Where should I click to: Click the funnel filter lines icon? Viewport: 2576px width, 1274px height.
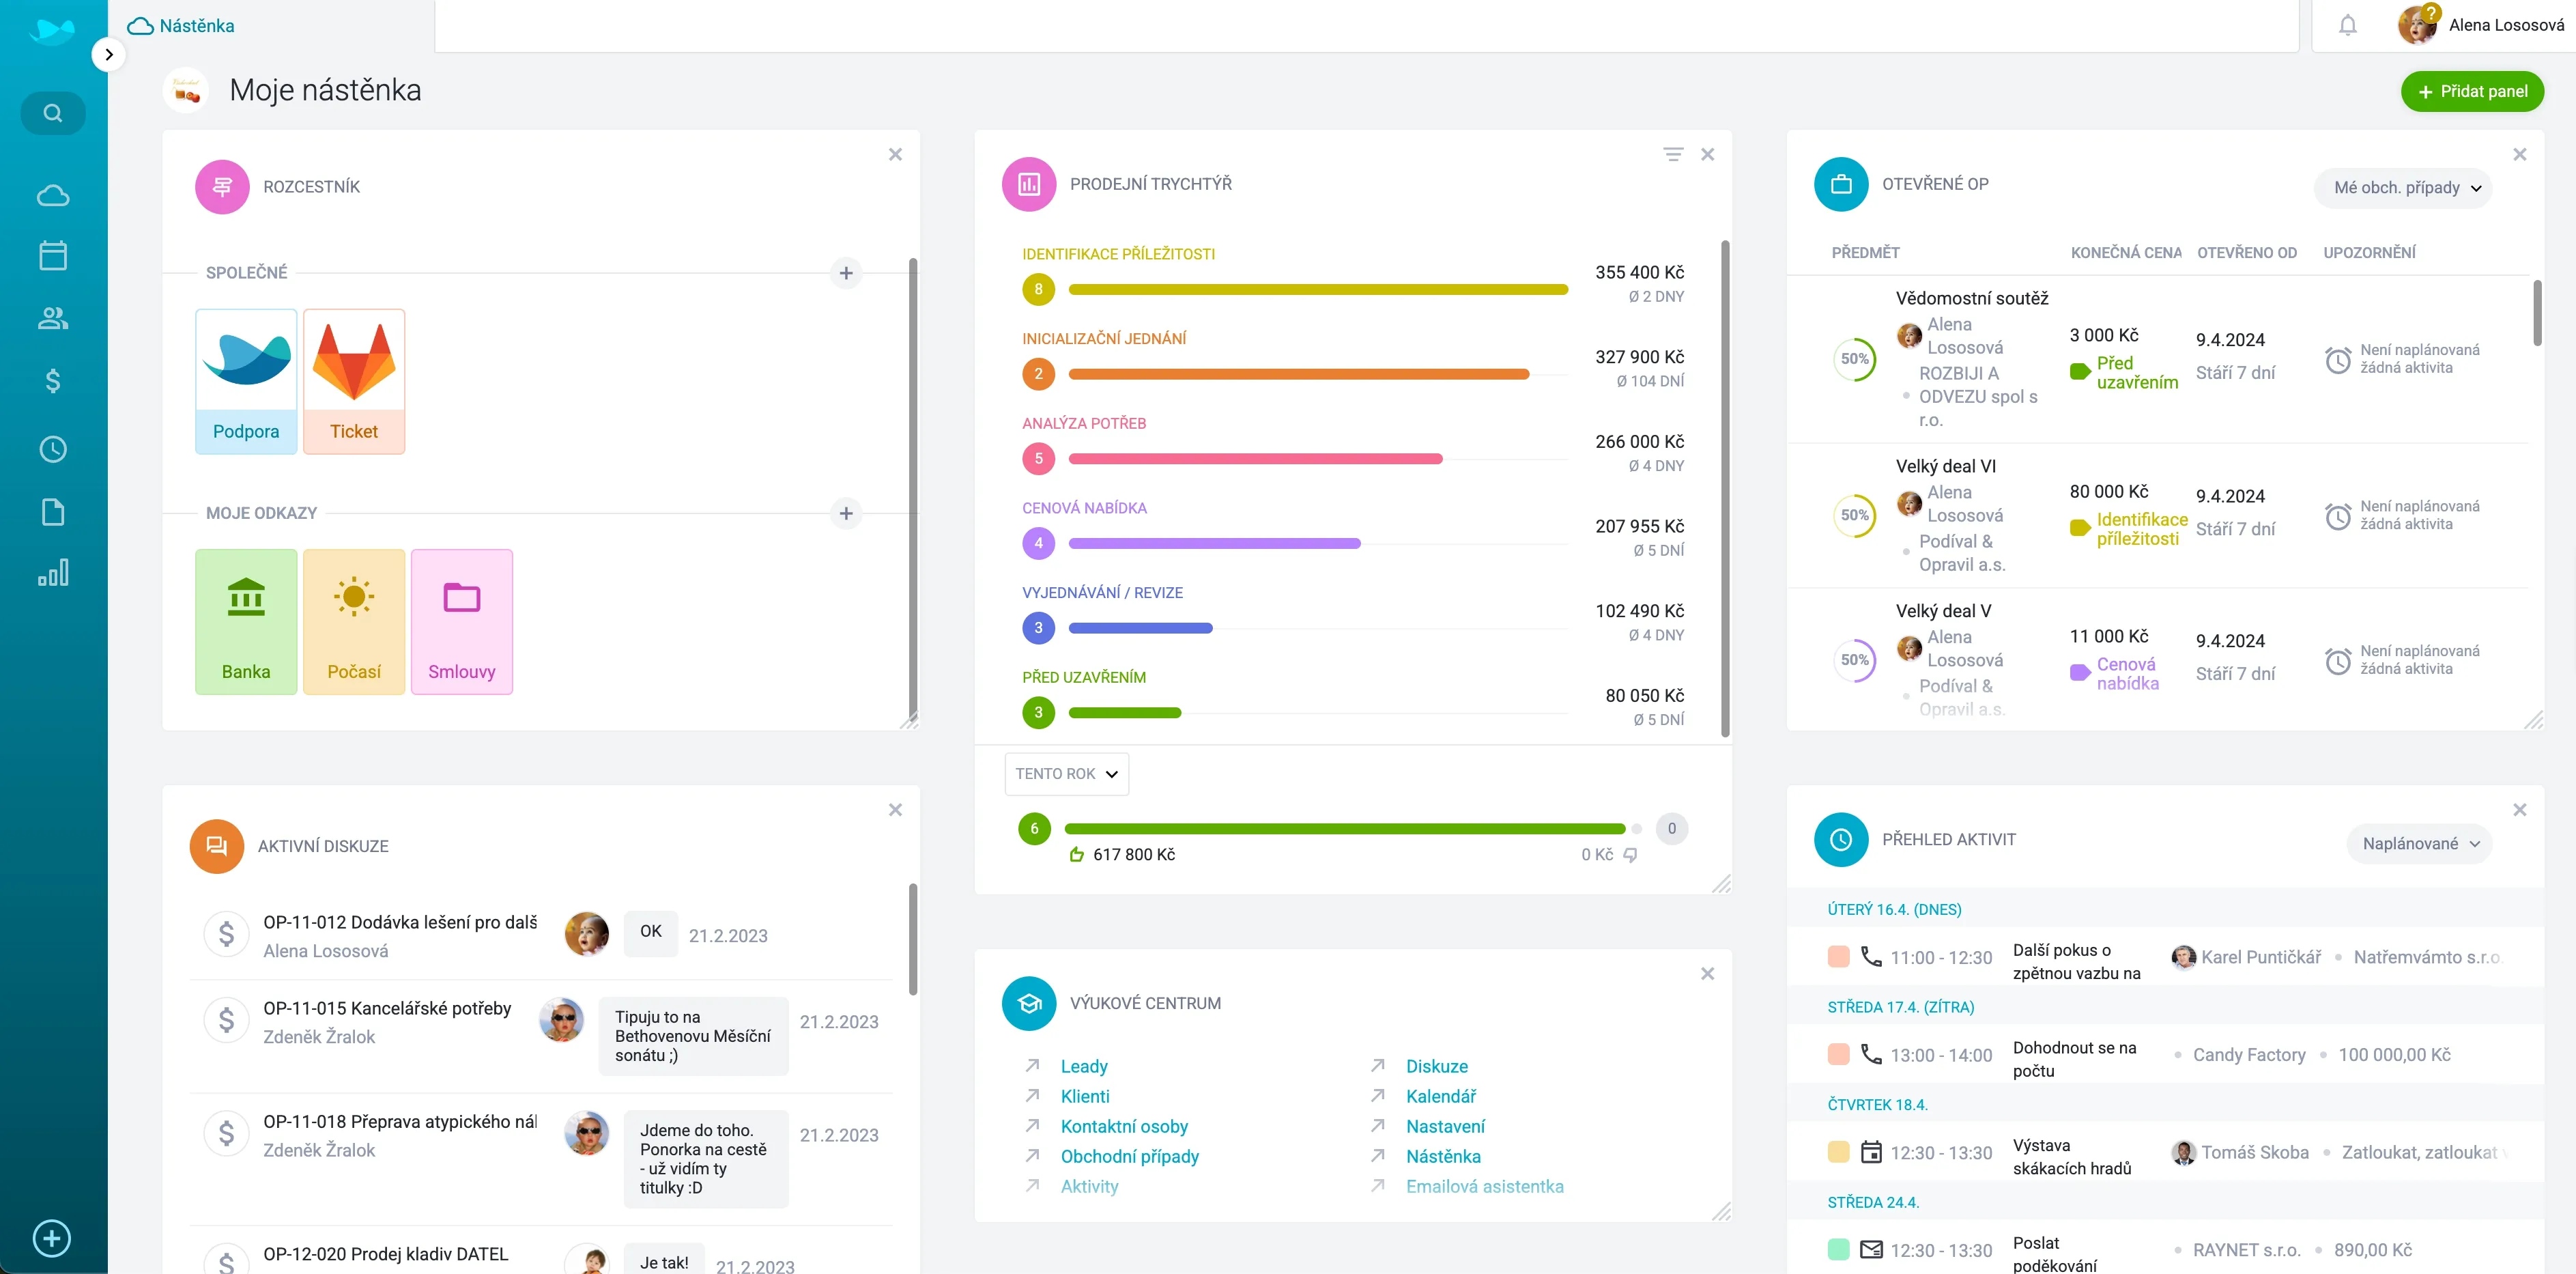point(1673,154)
